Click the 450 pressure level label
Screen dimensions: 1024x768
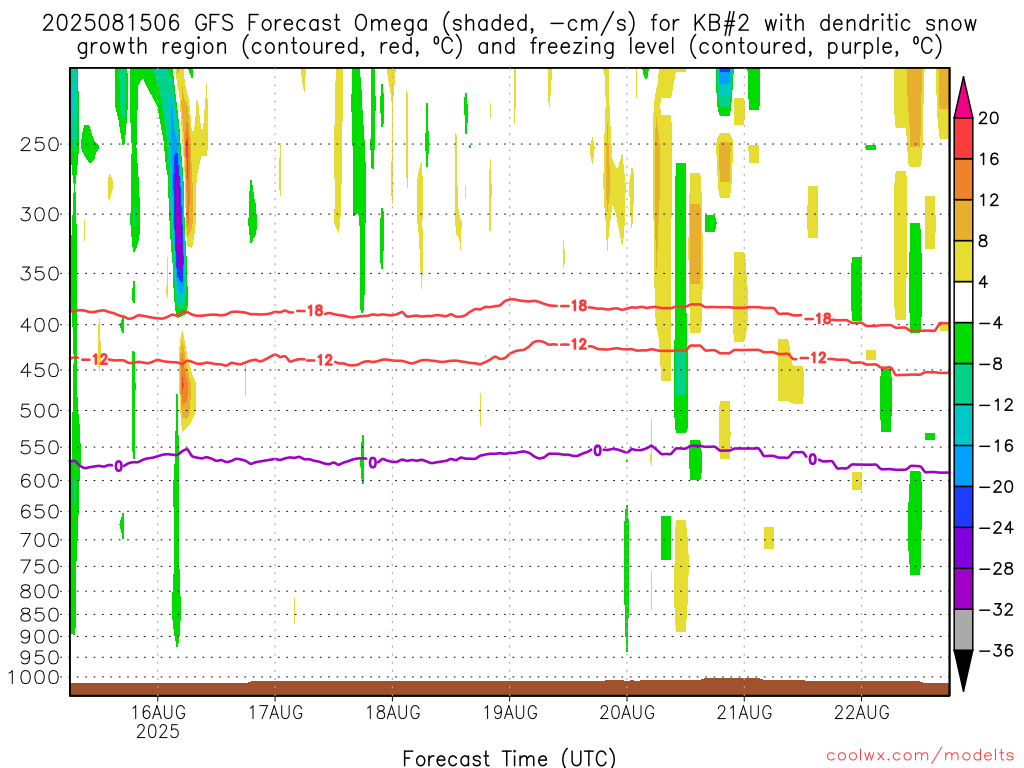[40, 370]
